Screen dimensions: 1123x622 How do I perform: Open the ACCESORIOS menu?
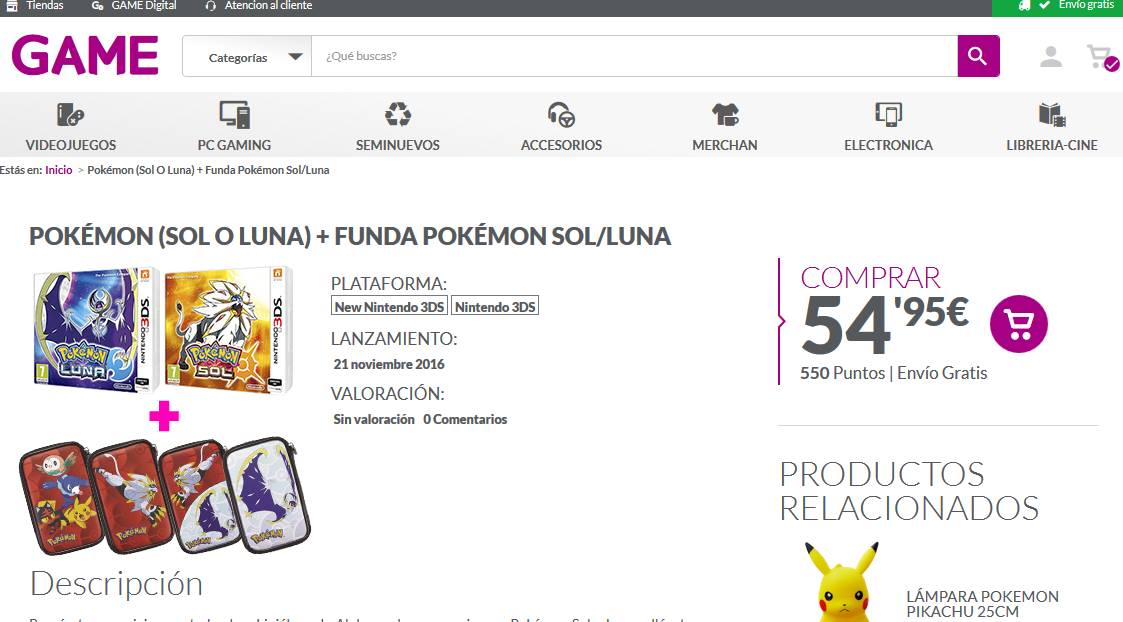pyautogui.click(x=562, y=145)
